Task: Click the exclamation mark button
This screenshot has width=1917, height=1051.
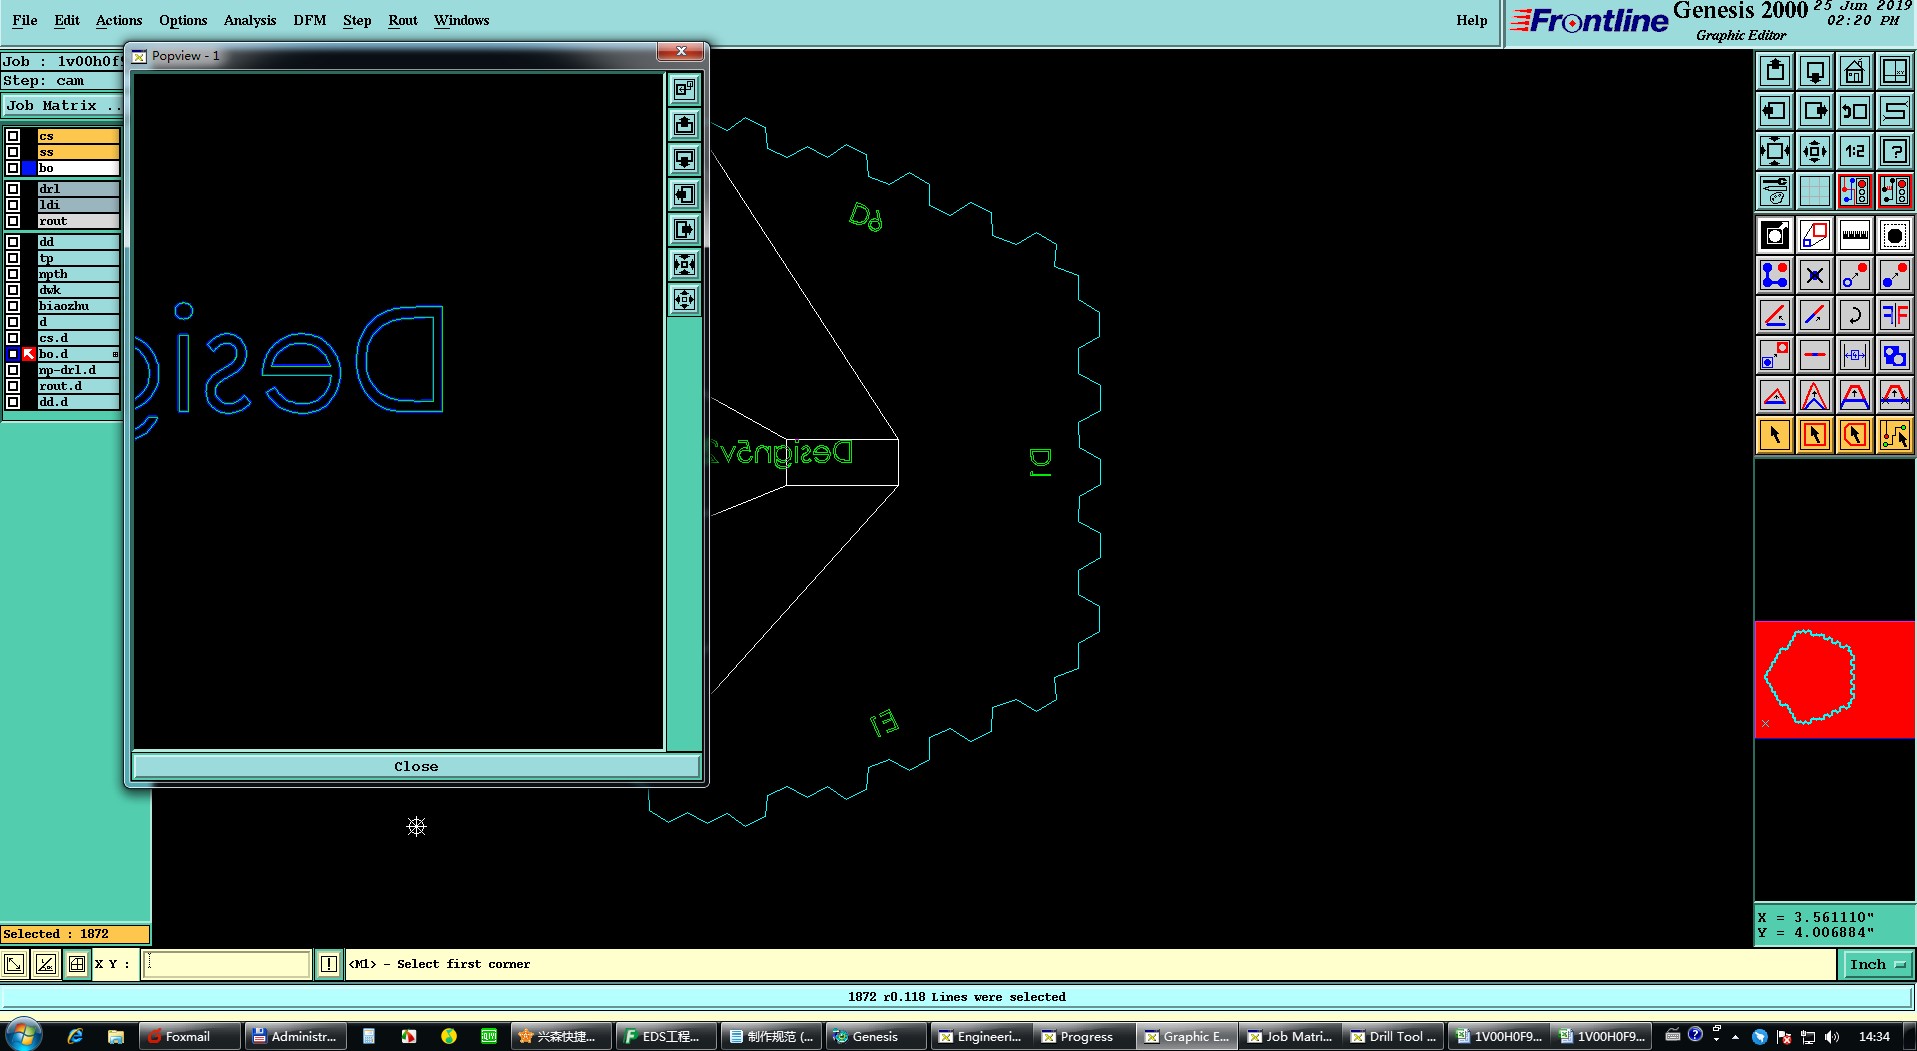Action: [x=329, y=964]
